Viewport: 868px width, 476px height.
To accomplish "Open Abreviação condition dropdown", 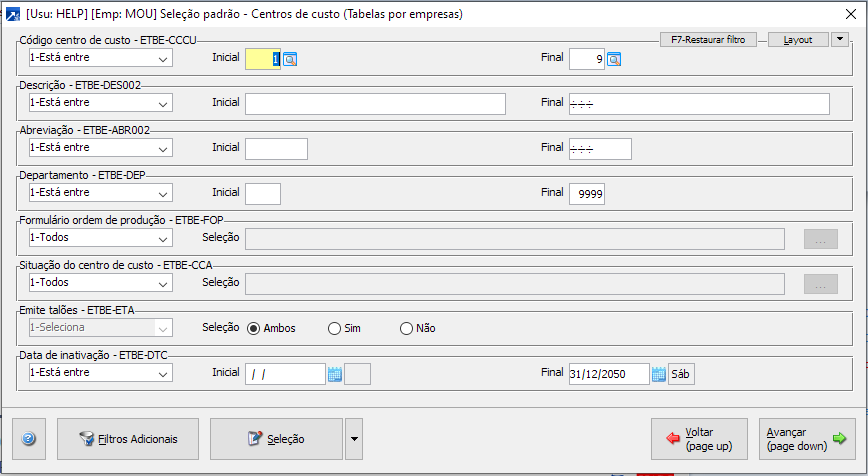I will click(101, 148).
